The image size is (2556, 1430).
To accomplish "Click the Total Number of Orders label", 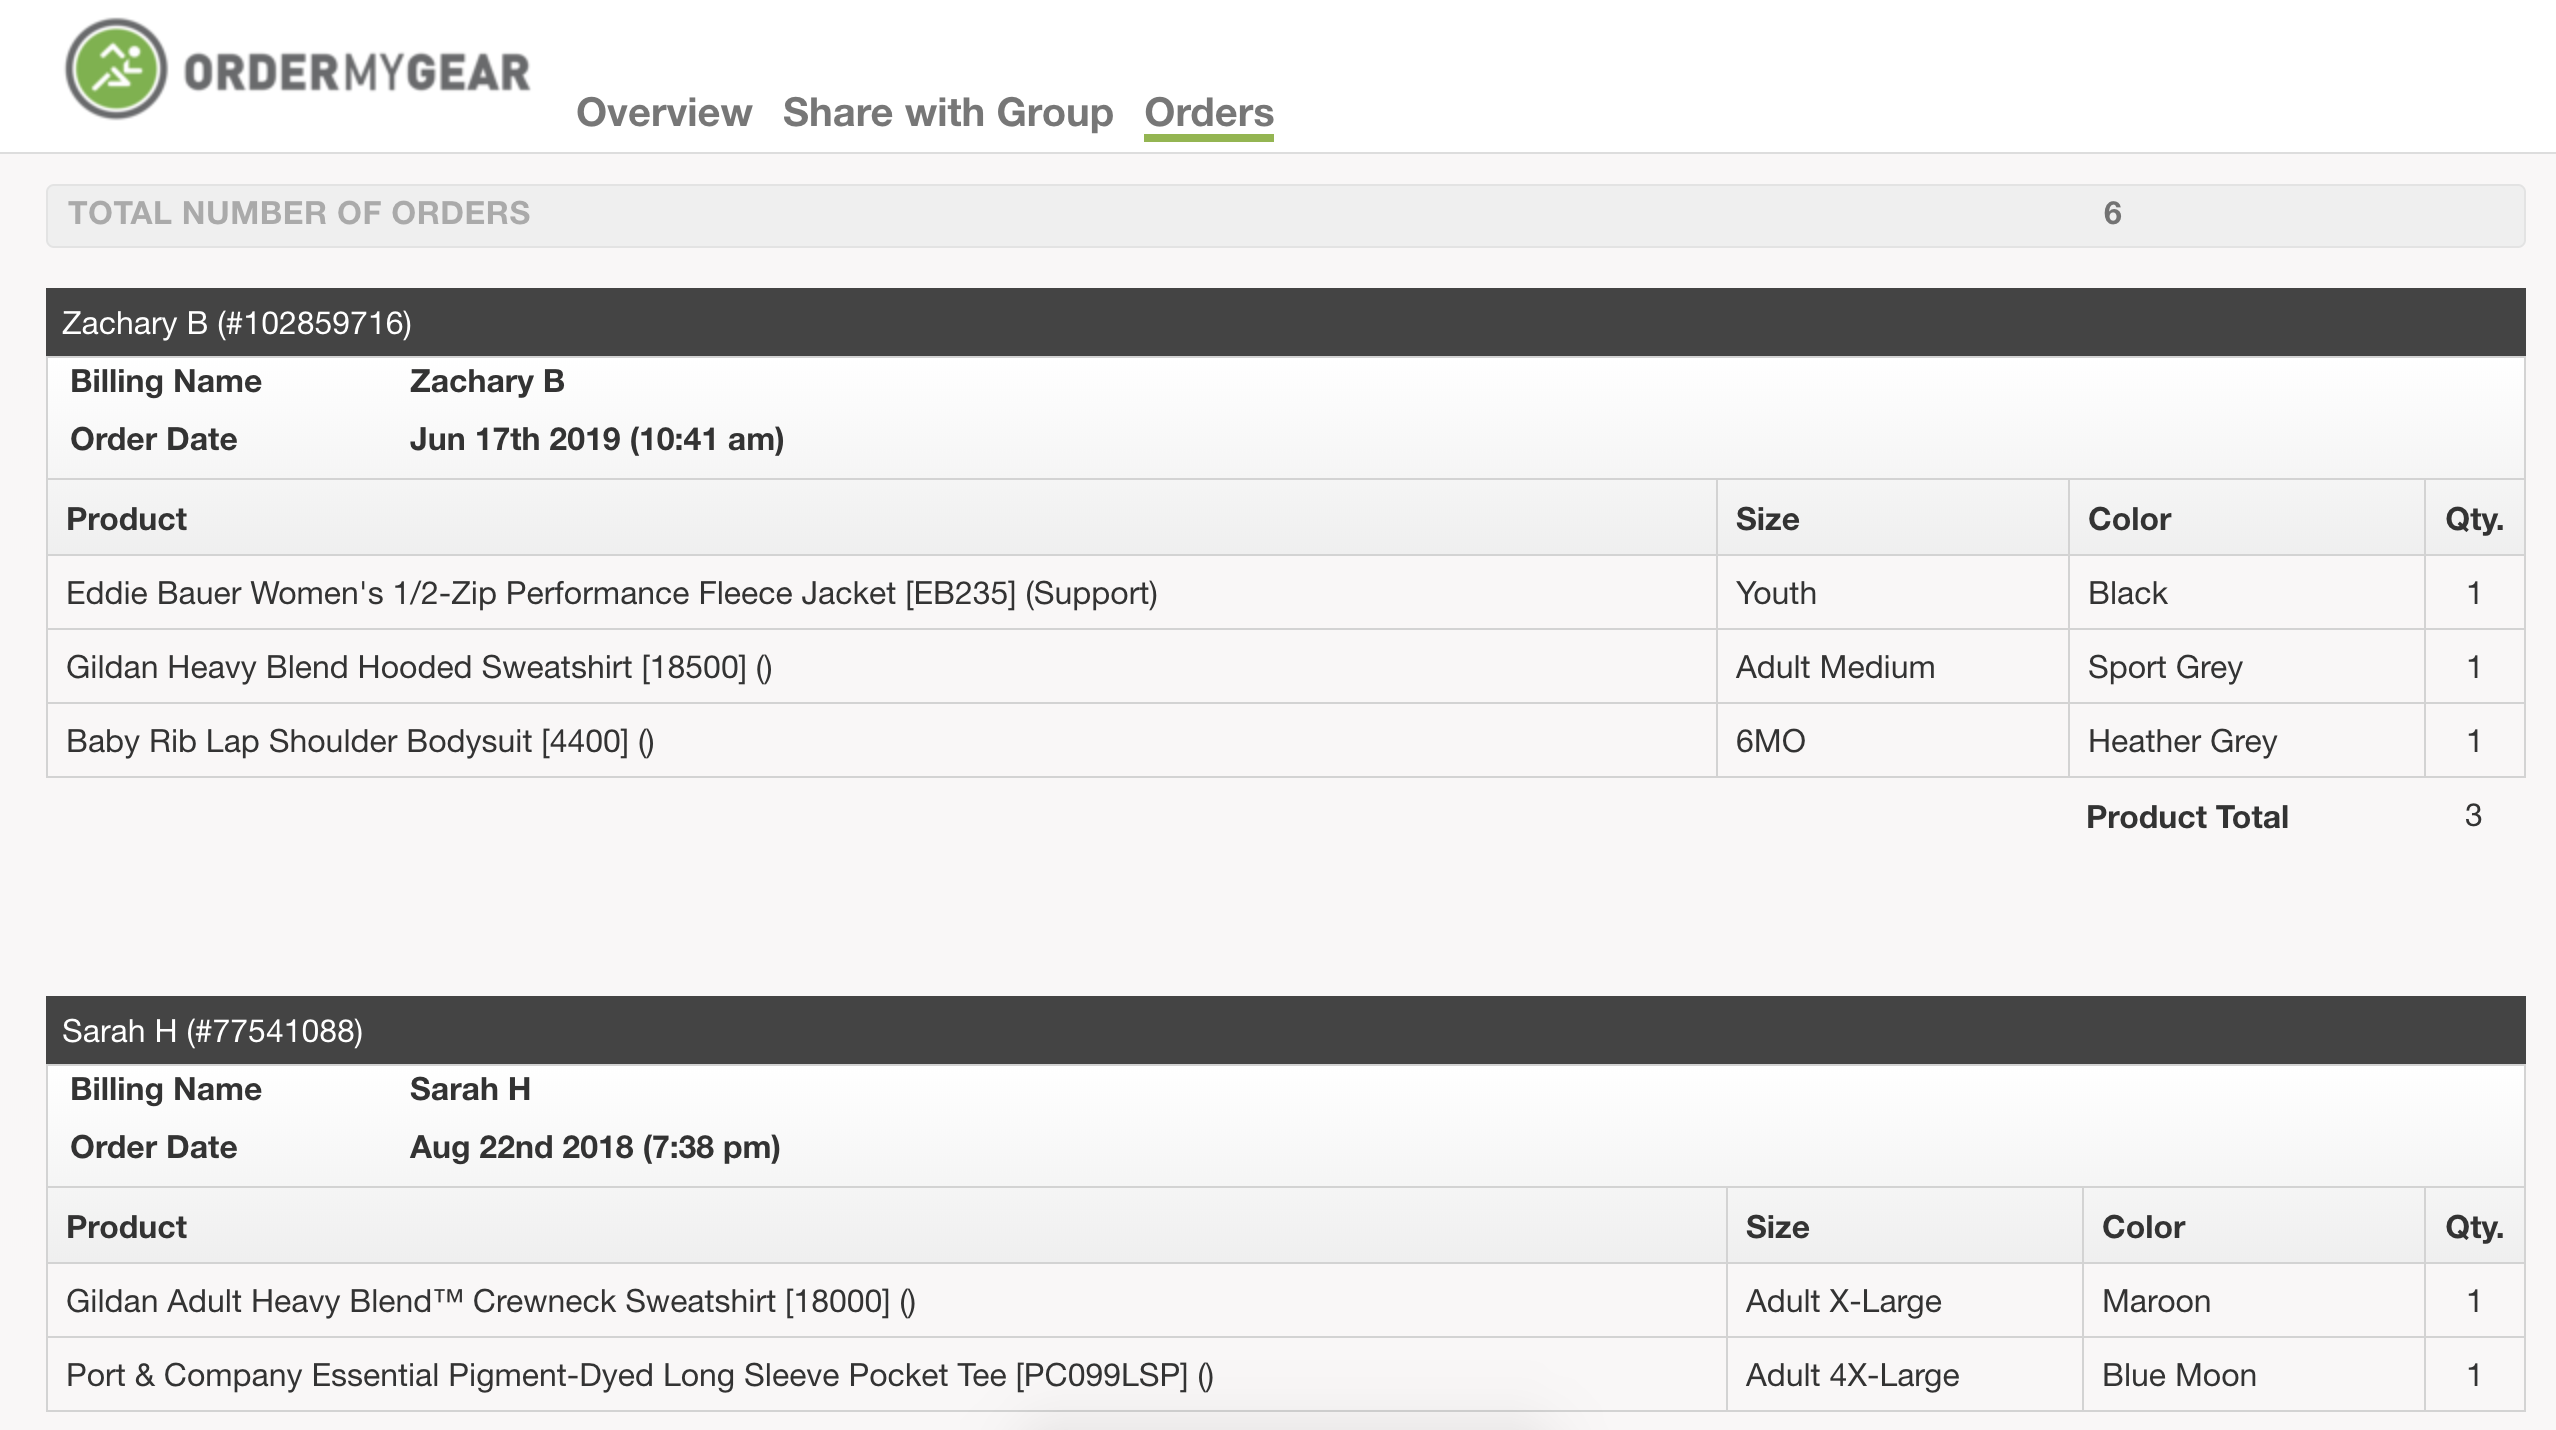I will tap(299, 213).
